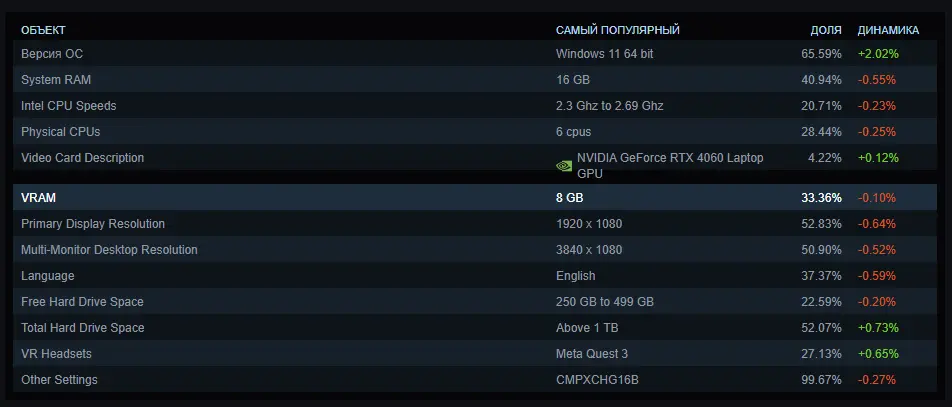Image resolution: width=952 pixels, height=407 pixels.
Task: Open Total Hard Drive Space row
Action: tap(82, 328)
